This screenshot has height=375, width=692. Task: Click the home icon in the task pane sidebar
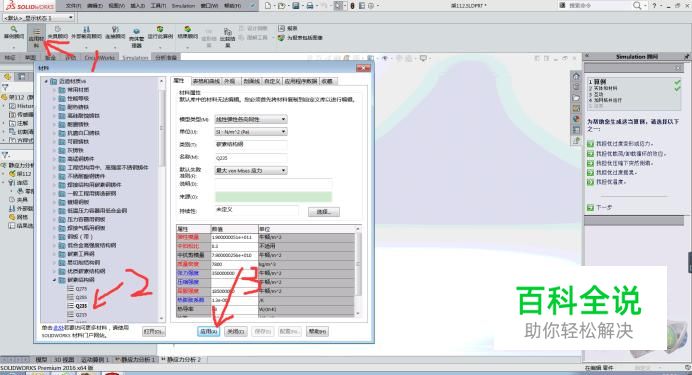[576, 76]
